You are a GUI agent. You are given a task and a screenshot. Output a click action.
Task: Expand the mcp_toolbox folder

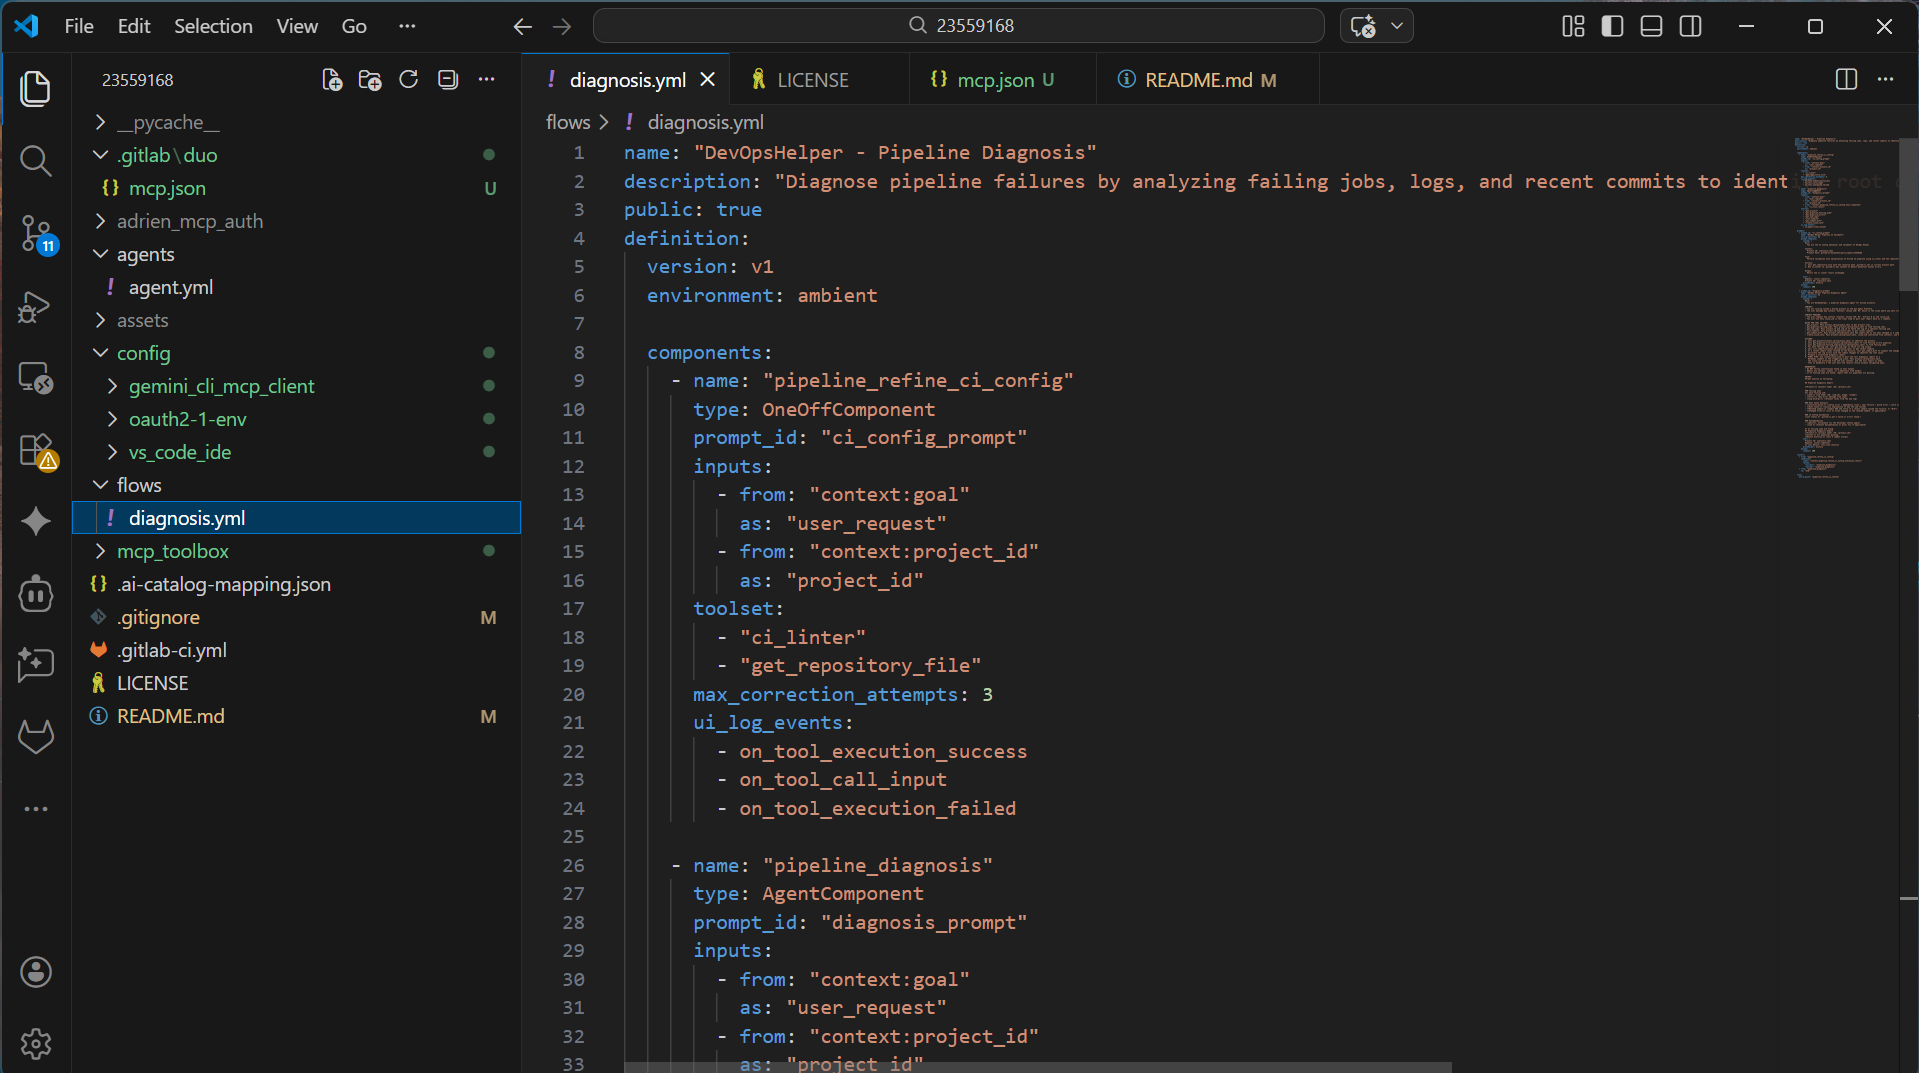point(172,551)
